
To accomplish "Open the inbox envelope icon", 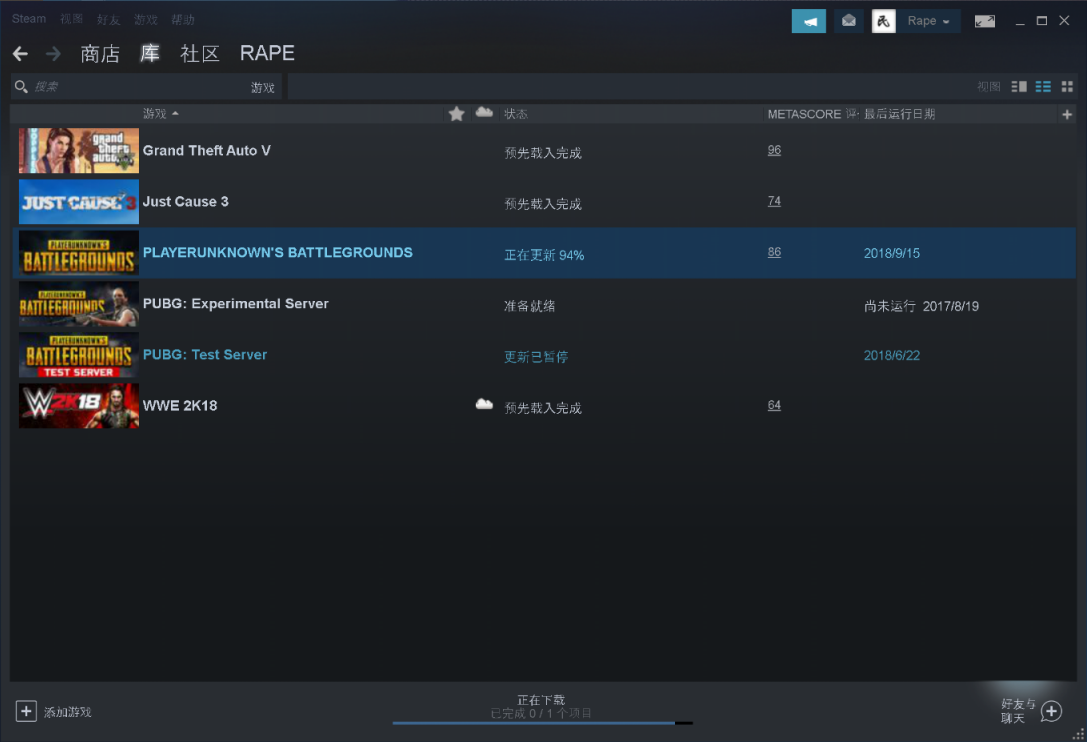I will 849,21.
